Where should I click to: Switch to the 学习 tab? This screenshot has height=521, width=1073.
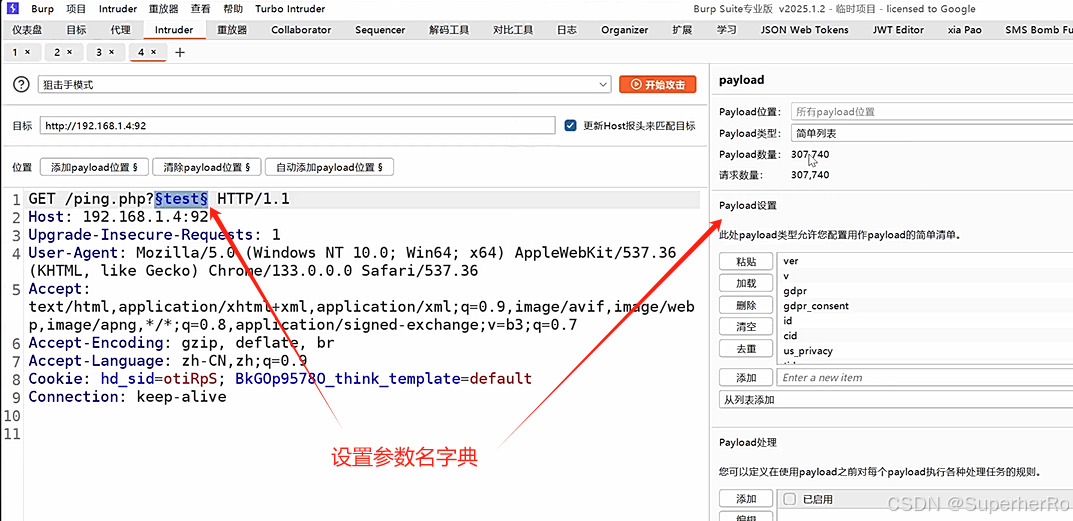coord(727,29)
